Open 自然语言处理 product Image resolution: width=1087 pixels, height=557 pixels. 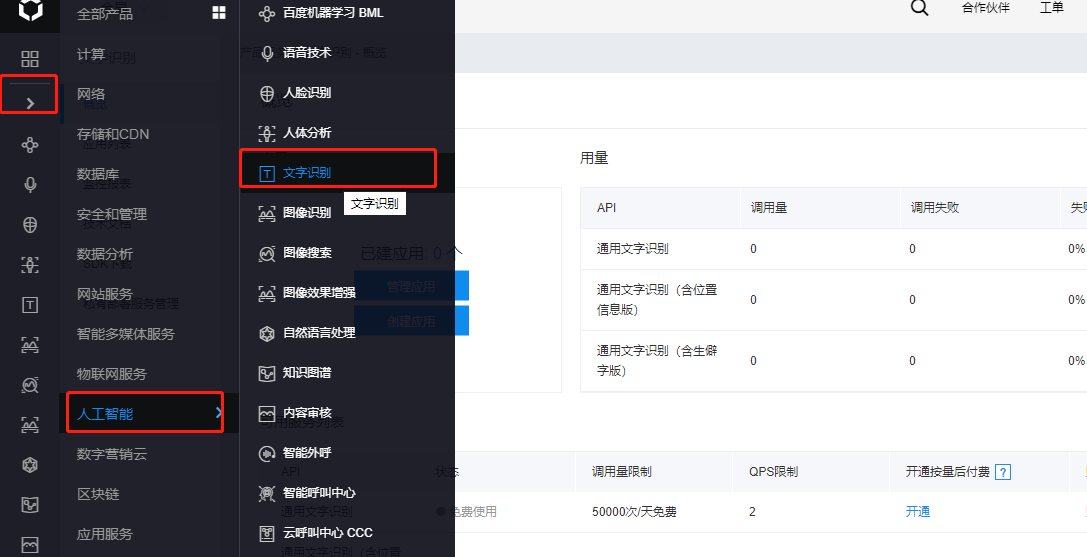click(x=319, y=333)
